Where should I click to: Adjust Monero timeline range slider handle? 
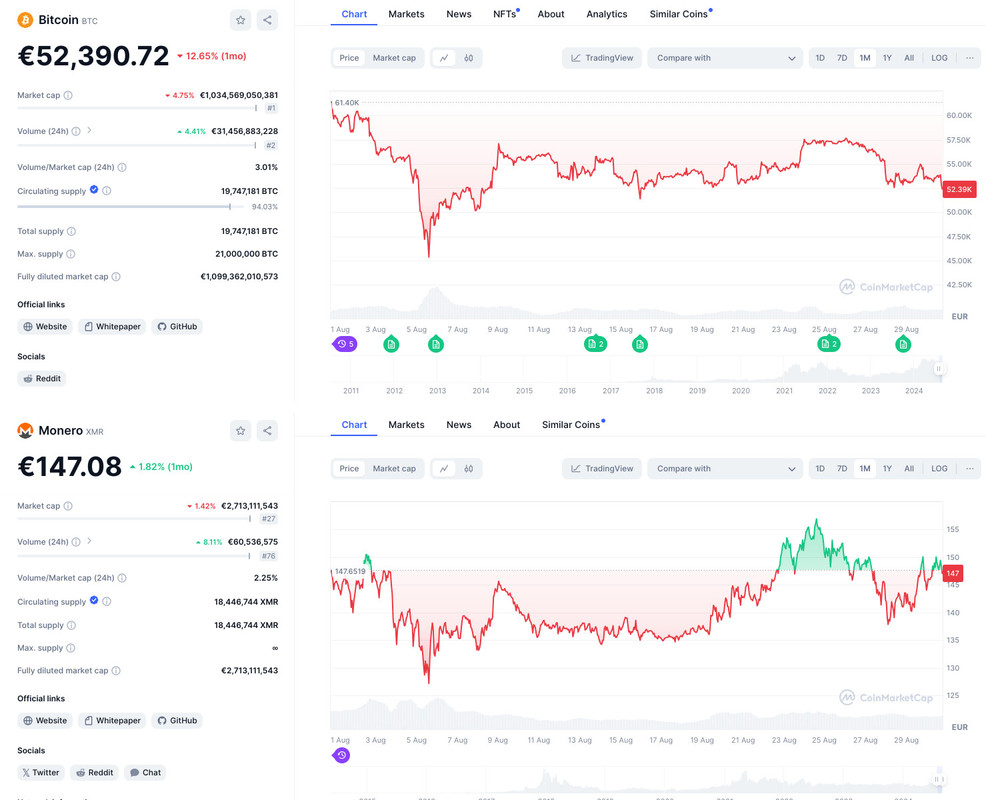tap(938, 779)
